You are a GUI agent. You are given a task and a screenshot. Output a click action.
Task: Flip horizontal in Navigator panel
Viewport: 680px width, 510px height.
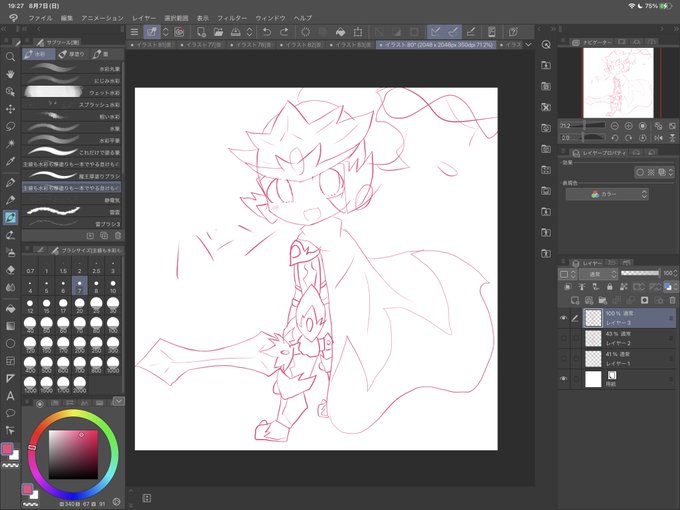coord(658,138)
